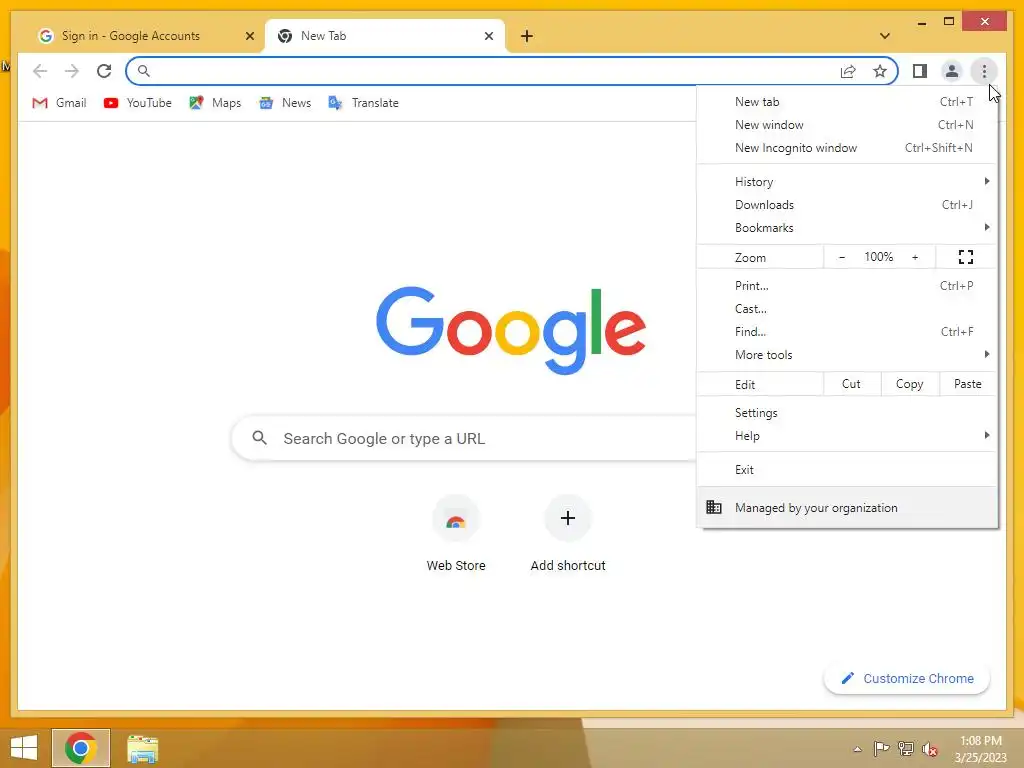The width and height of the screenshot is (1024, 768).
Task: Open Downloads from the menu
Action: click(x=847, y=204)
